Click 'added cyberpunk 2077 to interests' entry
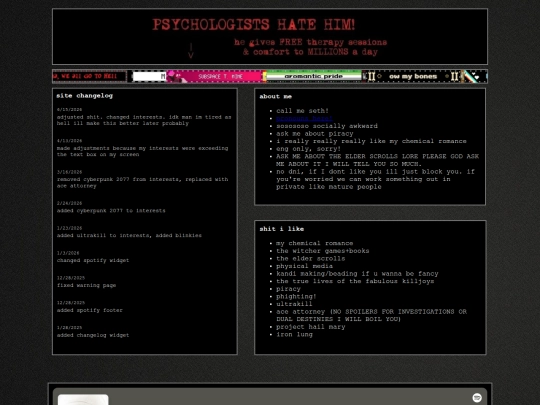This screenshot has height=405, width=540. [111, 210]
